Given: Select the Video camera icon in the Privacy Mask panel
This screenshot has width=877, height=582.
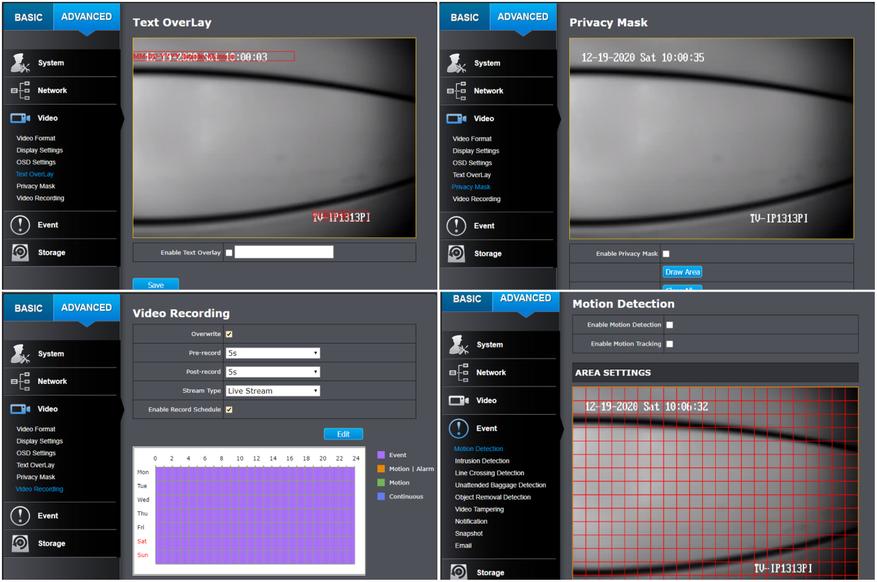Looking at the screenshot, I should (x=456, y=119).
